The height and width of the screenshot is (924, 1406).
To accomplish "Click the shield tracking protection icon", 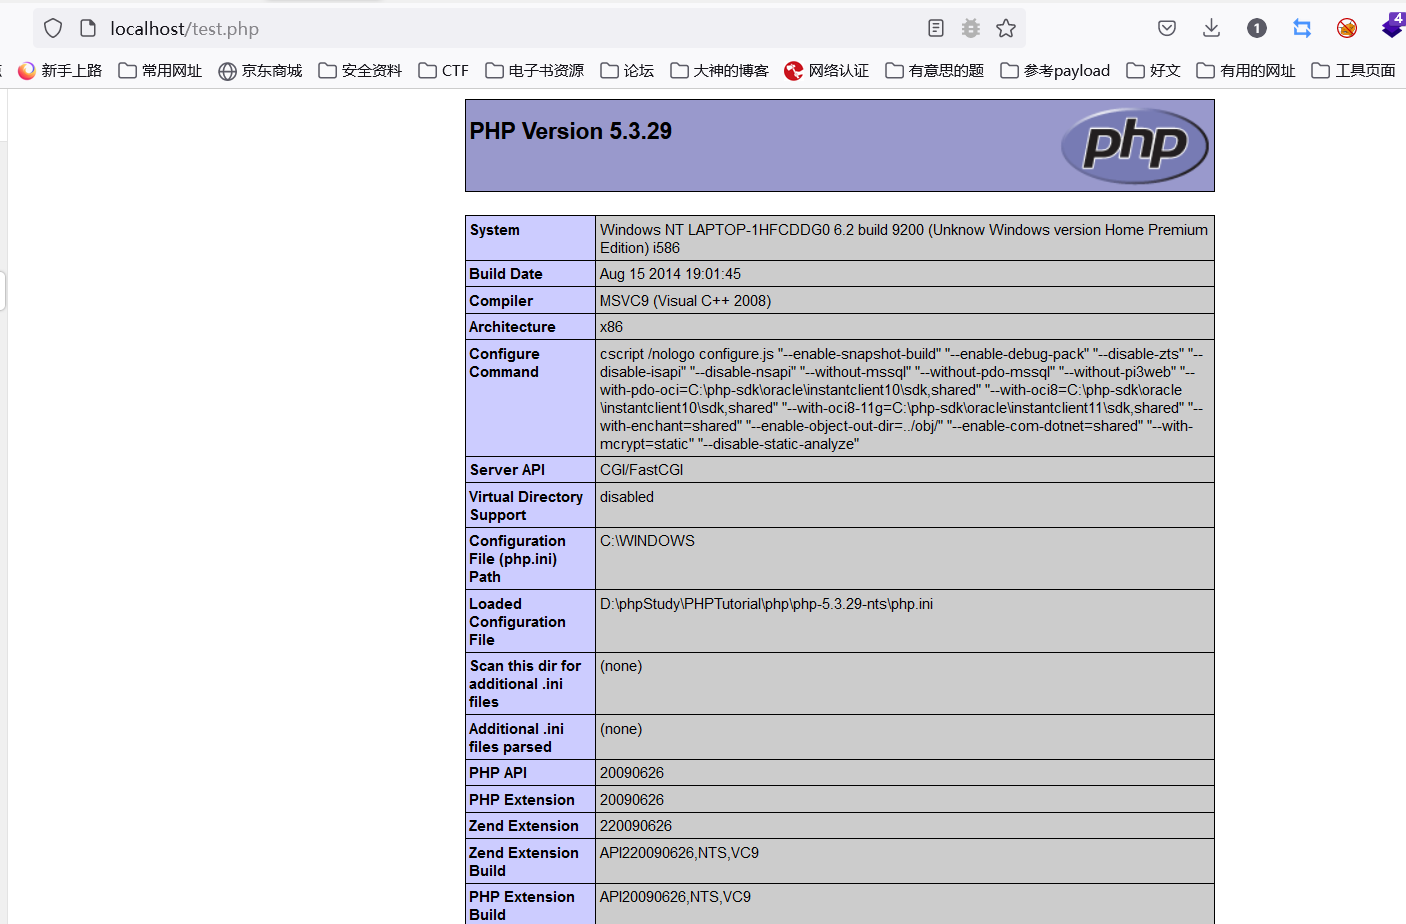I will click(x=53, y=28).
